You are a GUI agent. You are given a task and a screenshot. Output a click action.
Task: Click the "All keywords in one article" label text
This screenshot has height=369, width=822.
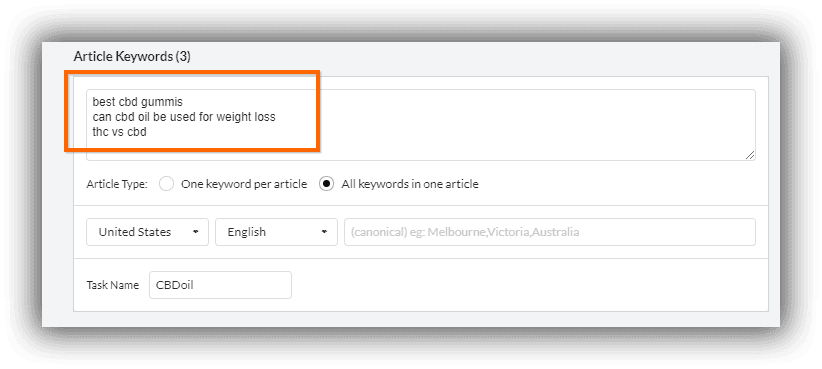pos(410,184)
